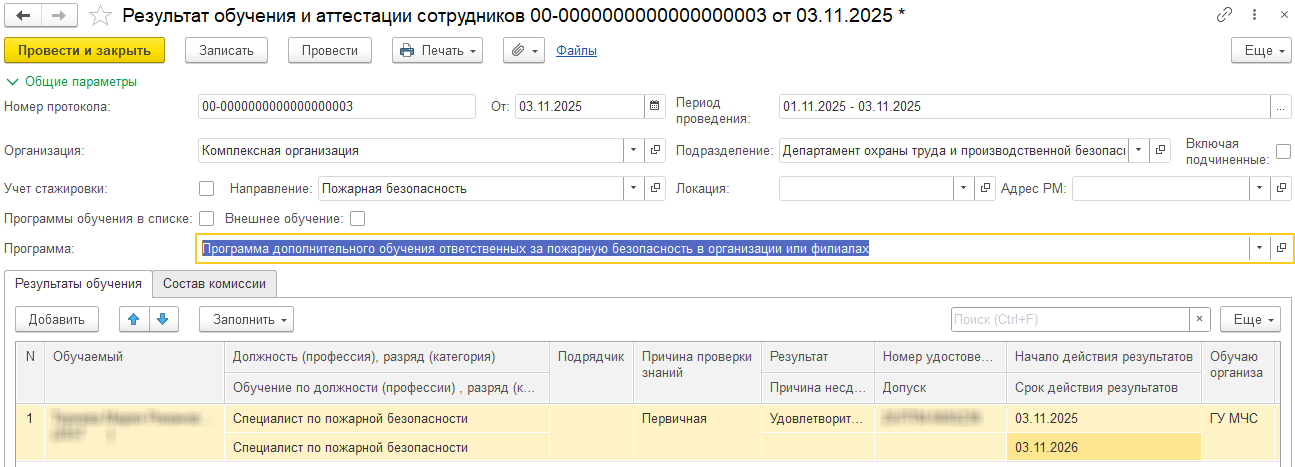Image resolution: width=1295 pixels, height=467 pixels.
Task: Copy document link using chain icon
Action: click(x=1224, y=15)
